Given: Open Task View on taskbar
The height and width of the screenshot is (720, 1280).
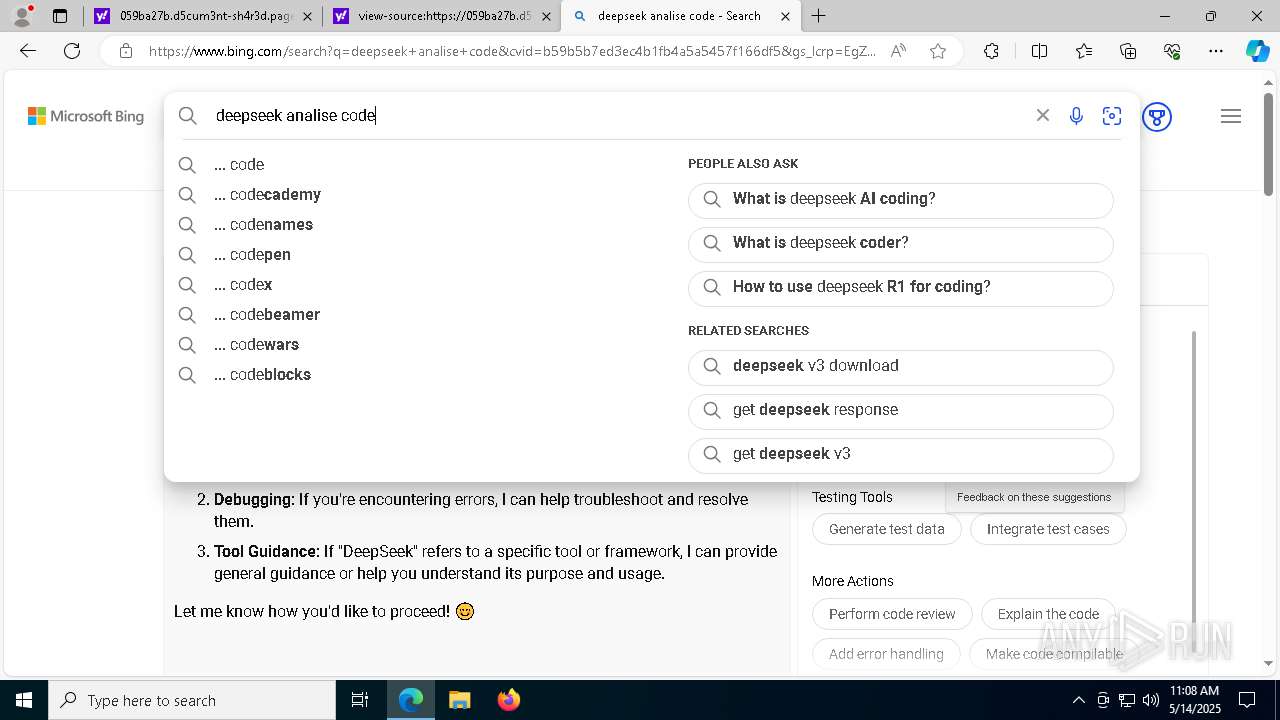Looking at the screenshot, I should coord(360,700).
